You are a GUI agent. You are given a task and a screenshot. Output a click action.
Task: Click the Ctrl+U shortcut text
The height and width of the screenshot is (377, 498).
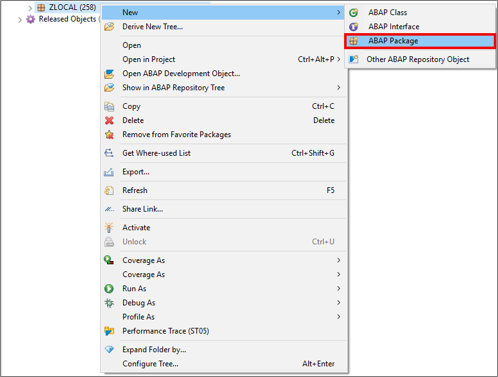(323, 242)
